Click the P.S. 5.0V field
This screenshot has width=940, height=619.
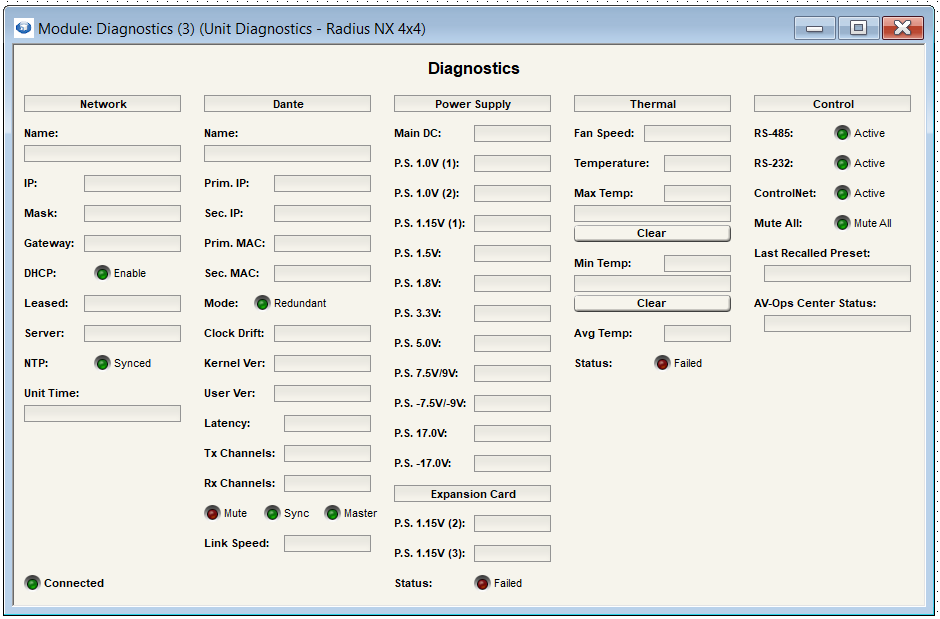[x=513, y=343]
